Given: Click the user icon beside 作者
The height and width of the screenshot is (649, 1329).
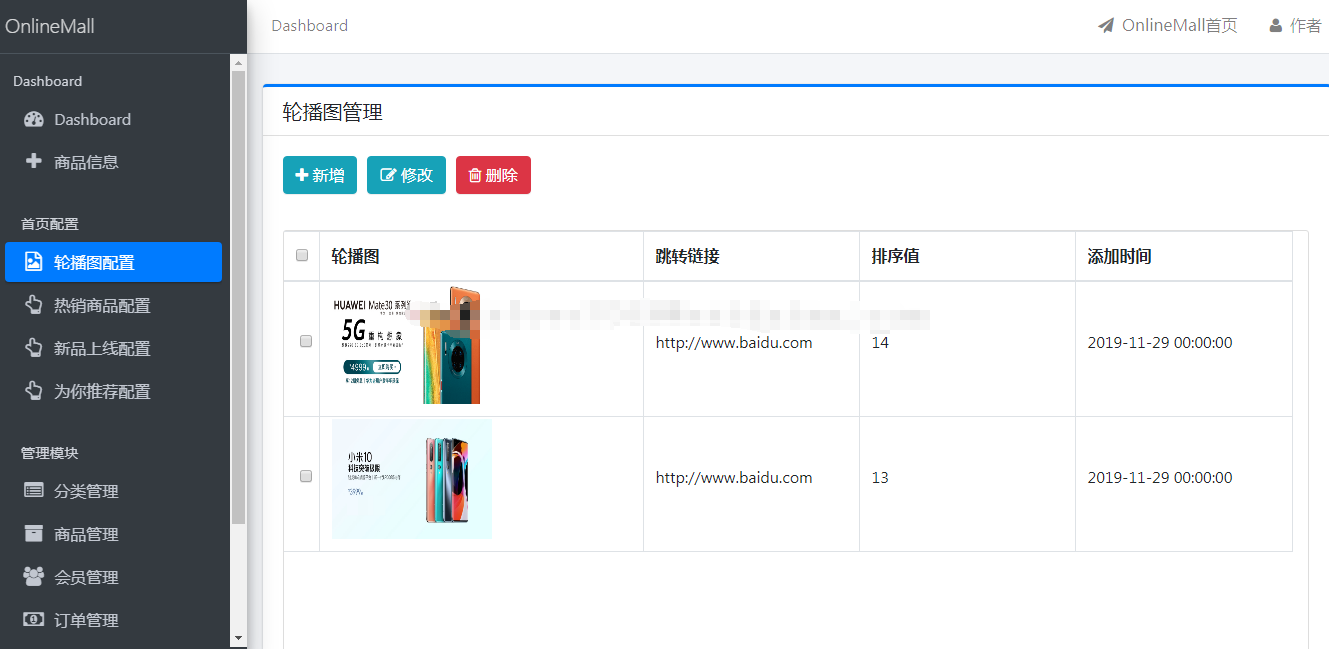Looking at the screenshot, I should (1276, 26).
